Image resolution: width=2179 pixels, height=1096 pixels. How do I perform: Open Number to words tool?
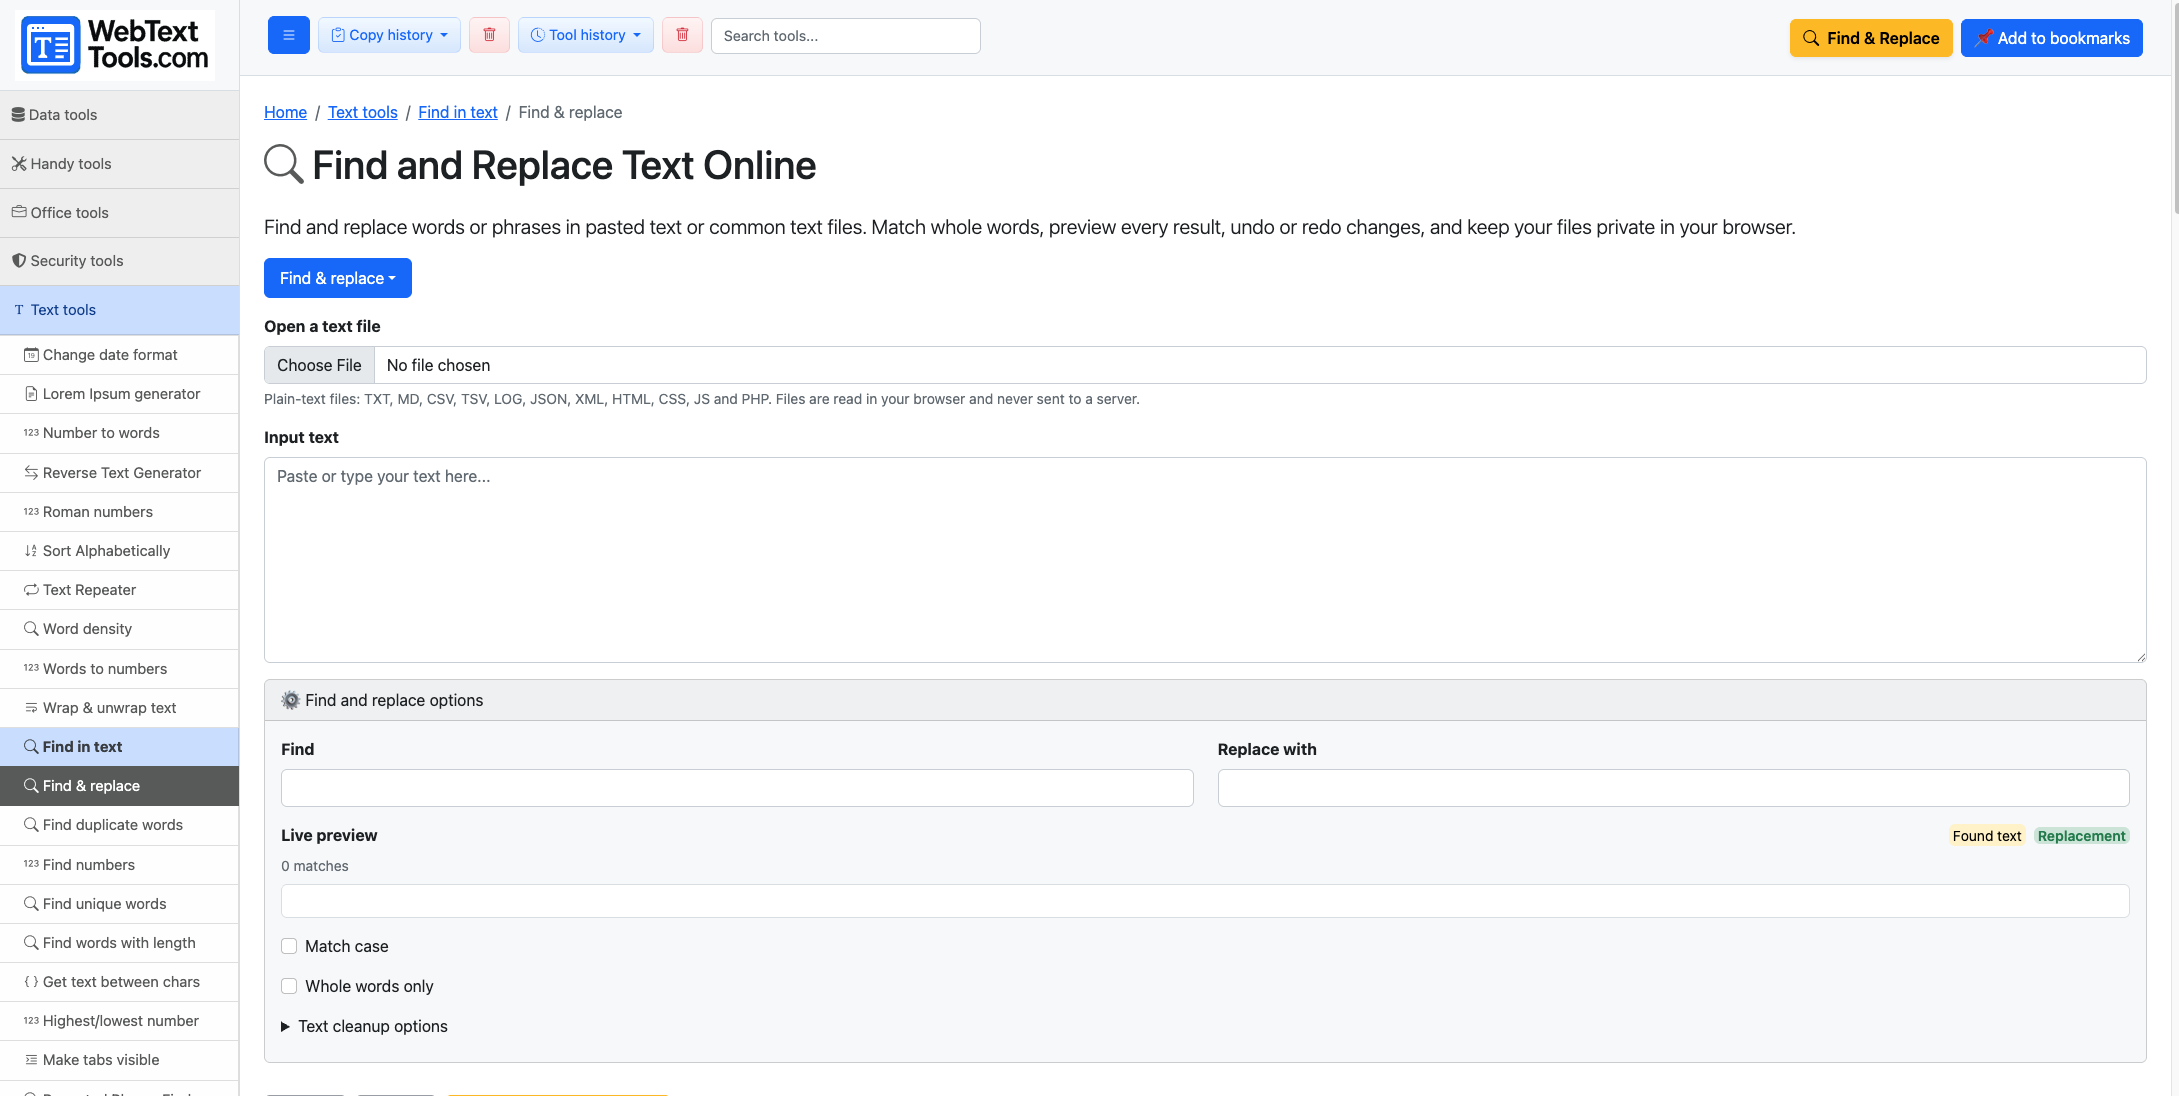(120, 433)
